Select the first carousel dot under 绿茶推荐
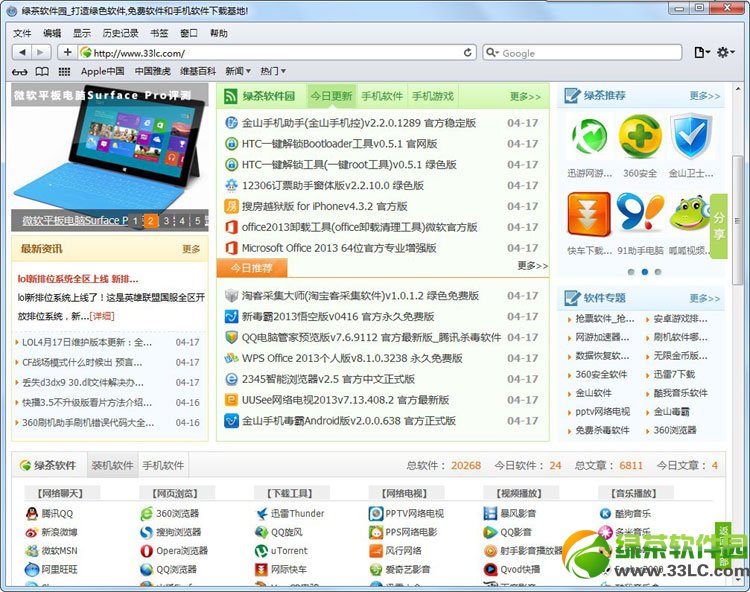Viewport: 750px width, 592px height. [631, 272]
